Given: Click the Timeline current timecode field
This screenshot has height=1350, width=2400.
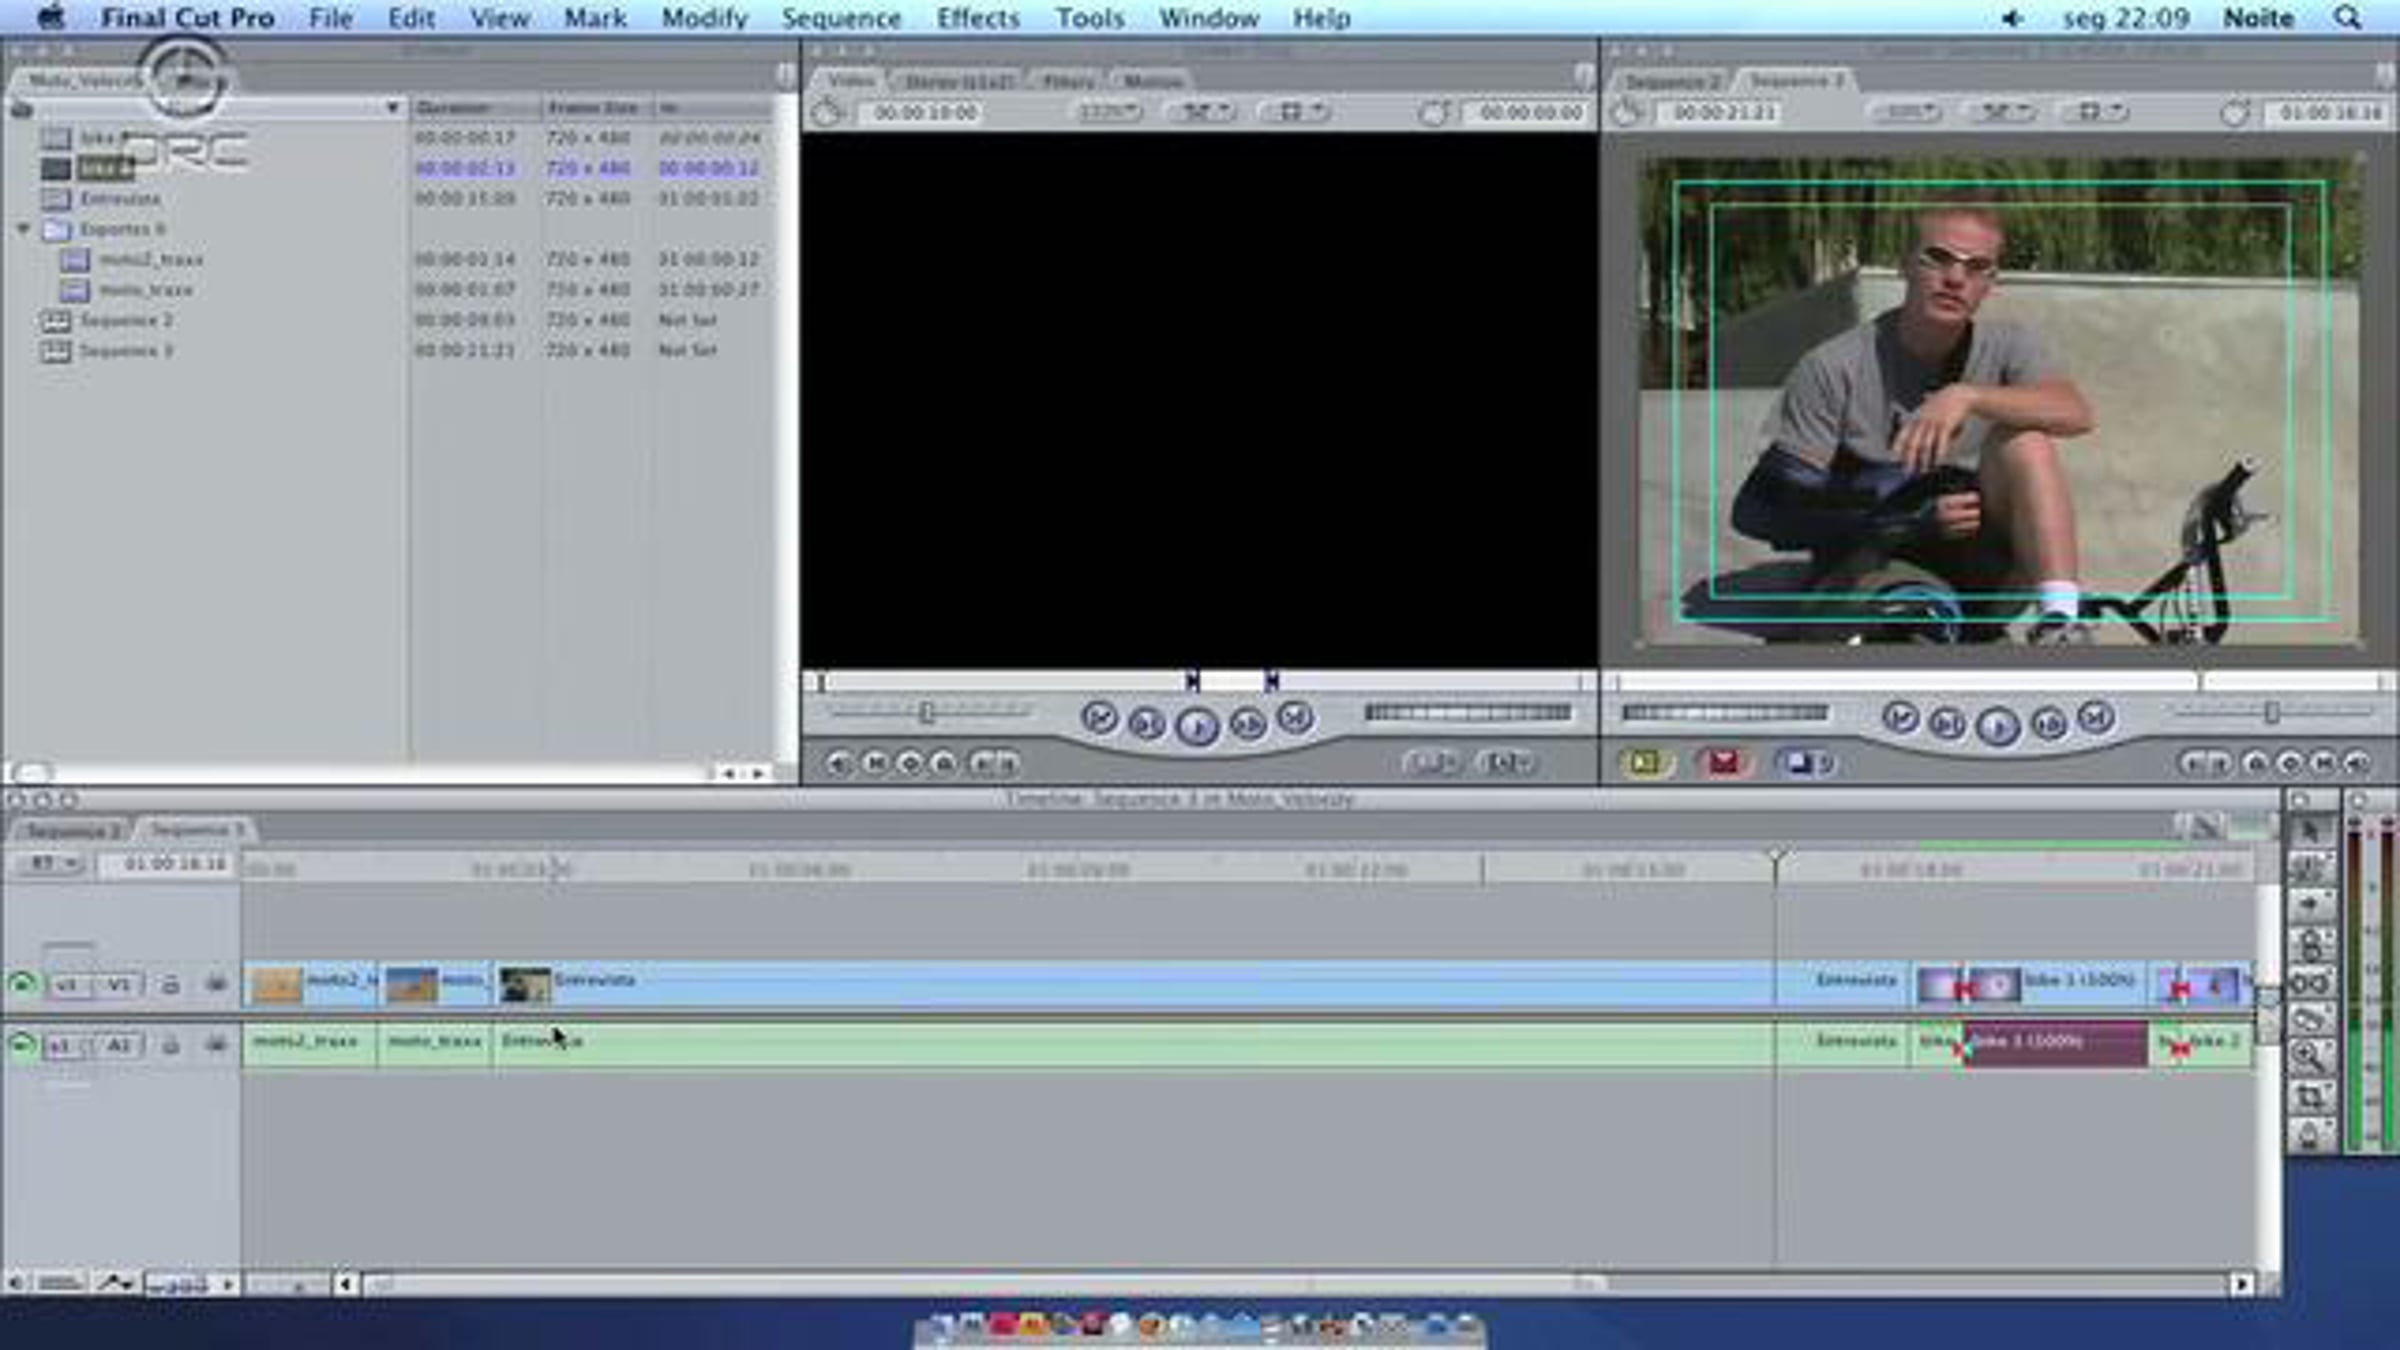Looking at the screenshot, I should tap(174, 863).
